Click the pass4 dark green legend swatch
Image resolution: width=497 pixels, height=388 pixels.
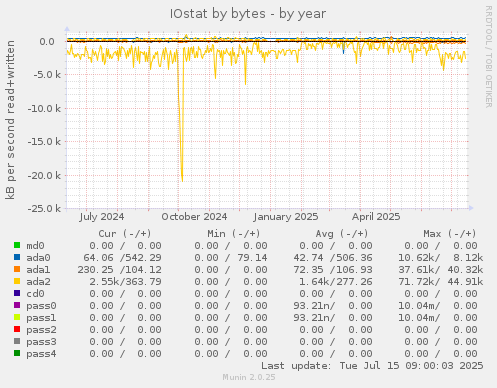tap(17, 353)
